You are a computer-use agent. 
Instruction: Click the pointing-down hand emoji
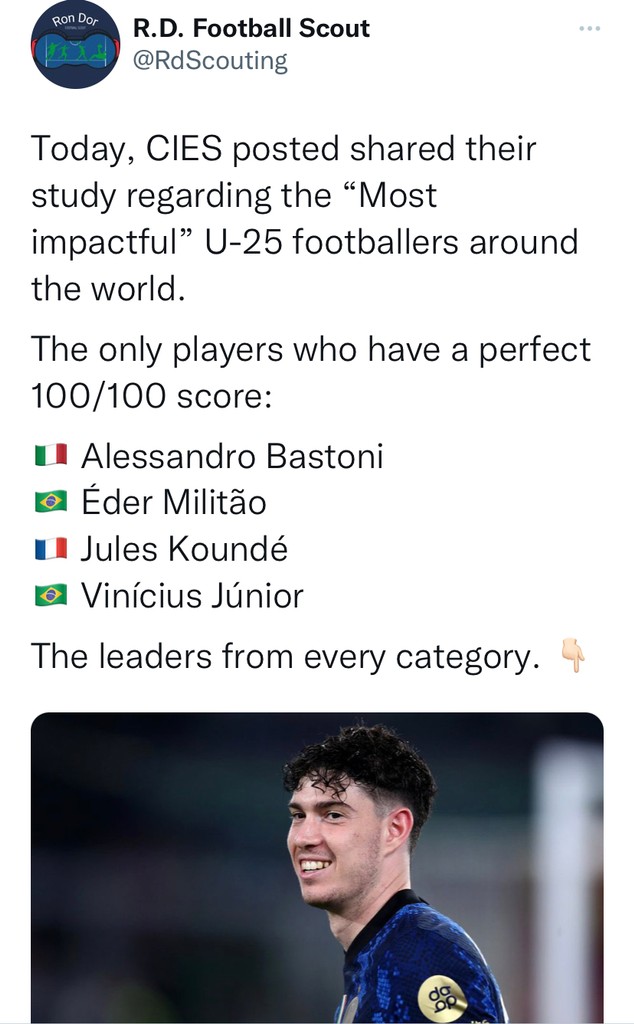click(x=573, y=656)
